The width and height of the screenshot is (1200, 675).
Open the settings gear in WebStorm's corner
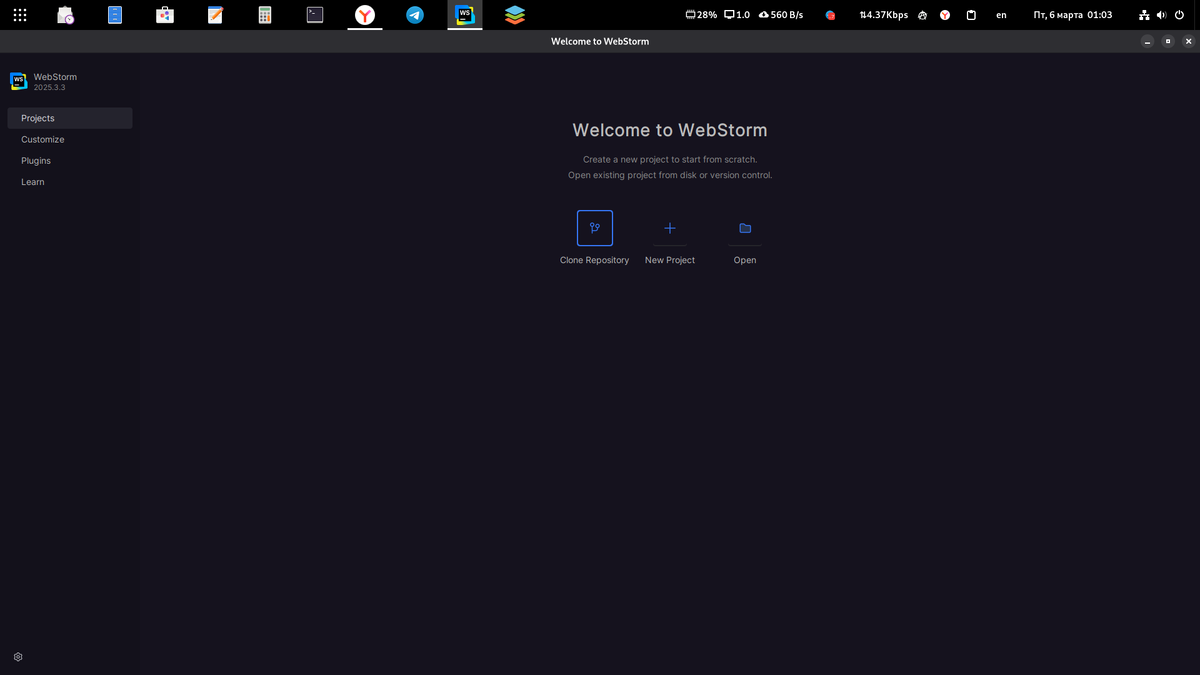[x=18, y=657]
